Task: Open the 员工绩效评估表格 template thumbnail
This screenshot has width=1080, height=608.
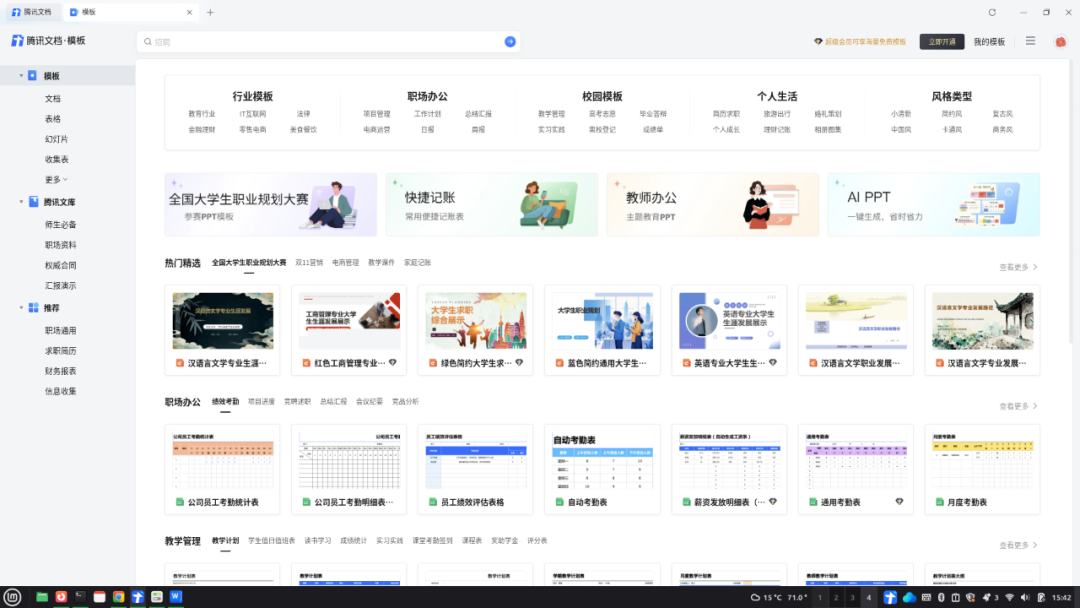Action: pyautogui.click(x=476, y=460)
